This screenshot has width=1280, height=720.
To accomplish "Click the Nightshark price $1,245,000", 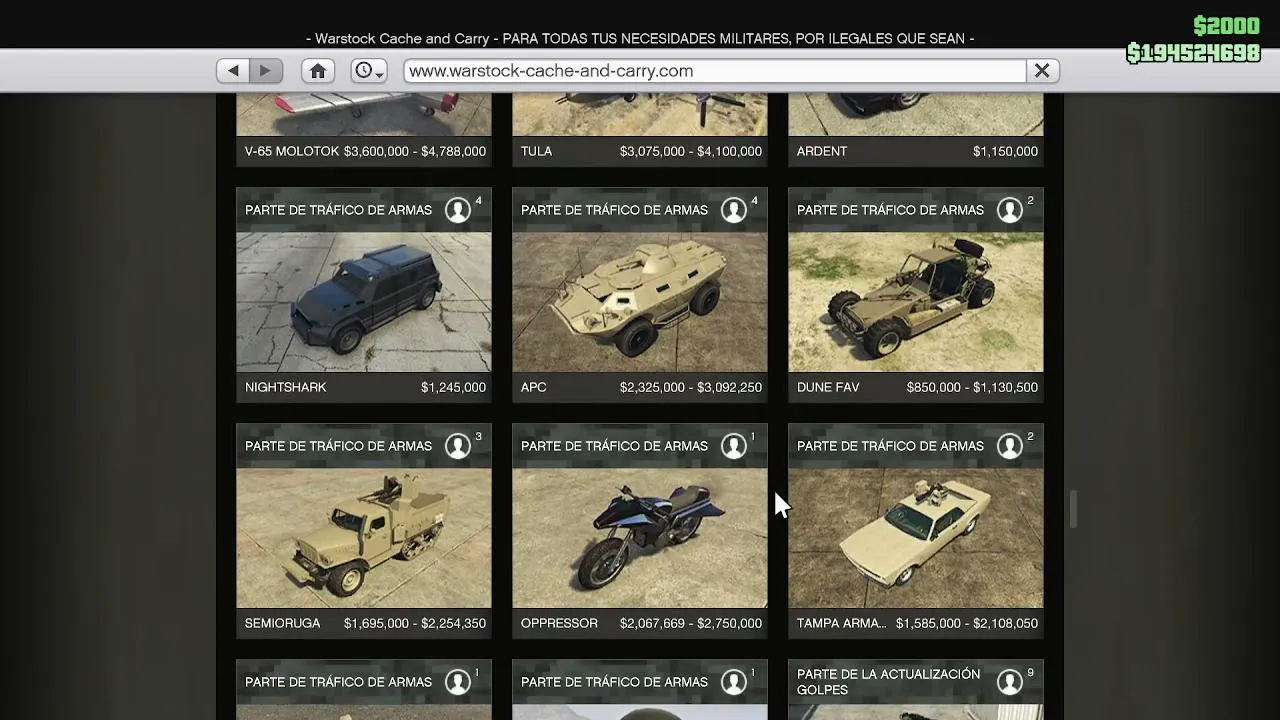I will click(x=453, y=387).
